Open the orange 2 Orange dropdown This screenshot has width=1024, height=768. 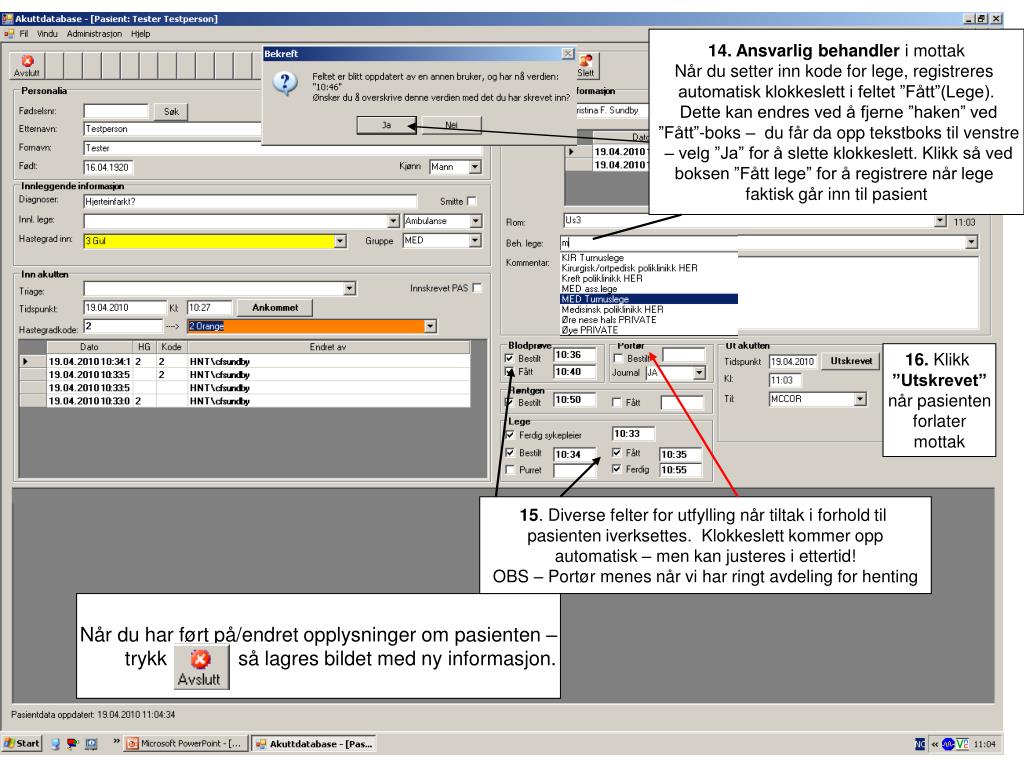[x=430, y=326]
